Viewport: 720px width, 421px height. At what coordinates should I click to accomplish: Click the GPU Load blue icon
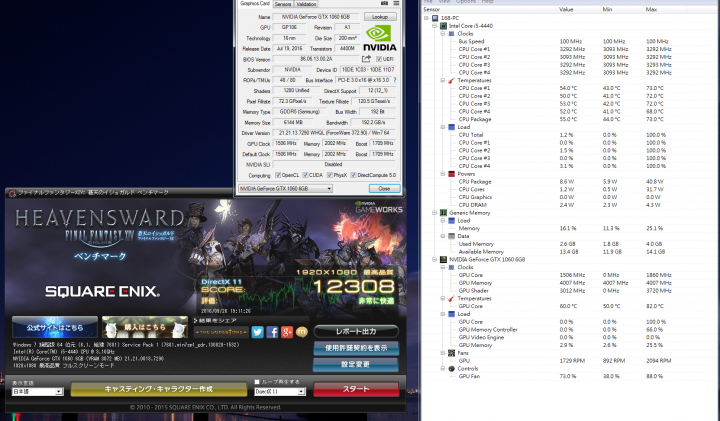pyautogui.click(x=451, y=314)
